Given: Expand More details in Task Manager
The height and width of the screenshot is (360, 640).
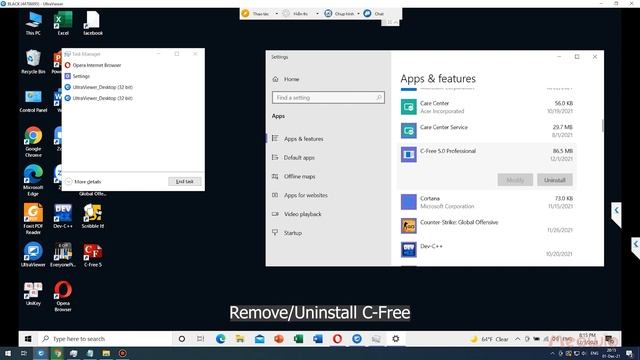Looking at the screenshot, I should pos(84,182).
